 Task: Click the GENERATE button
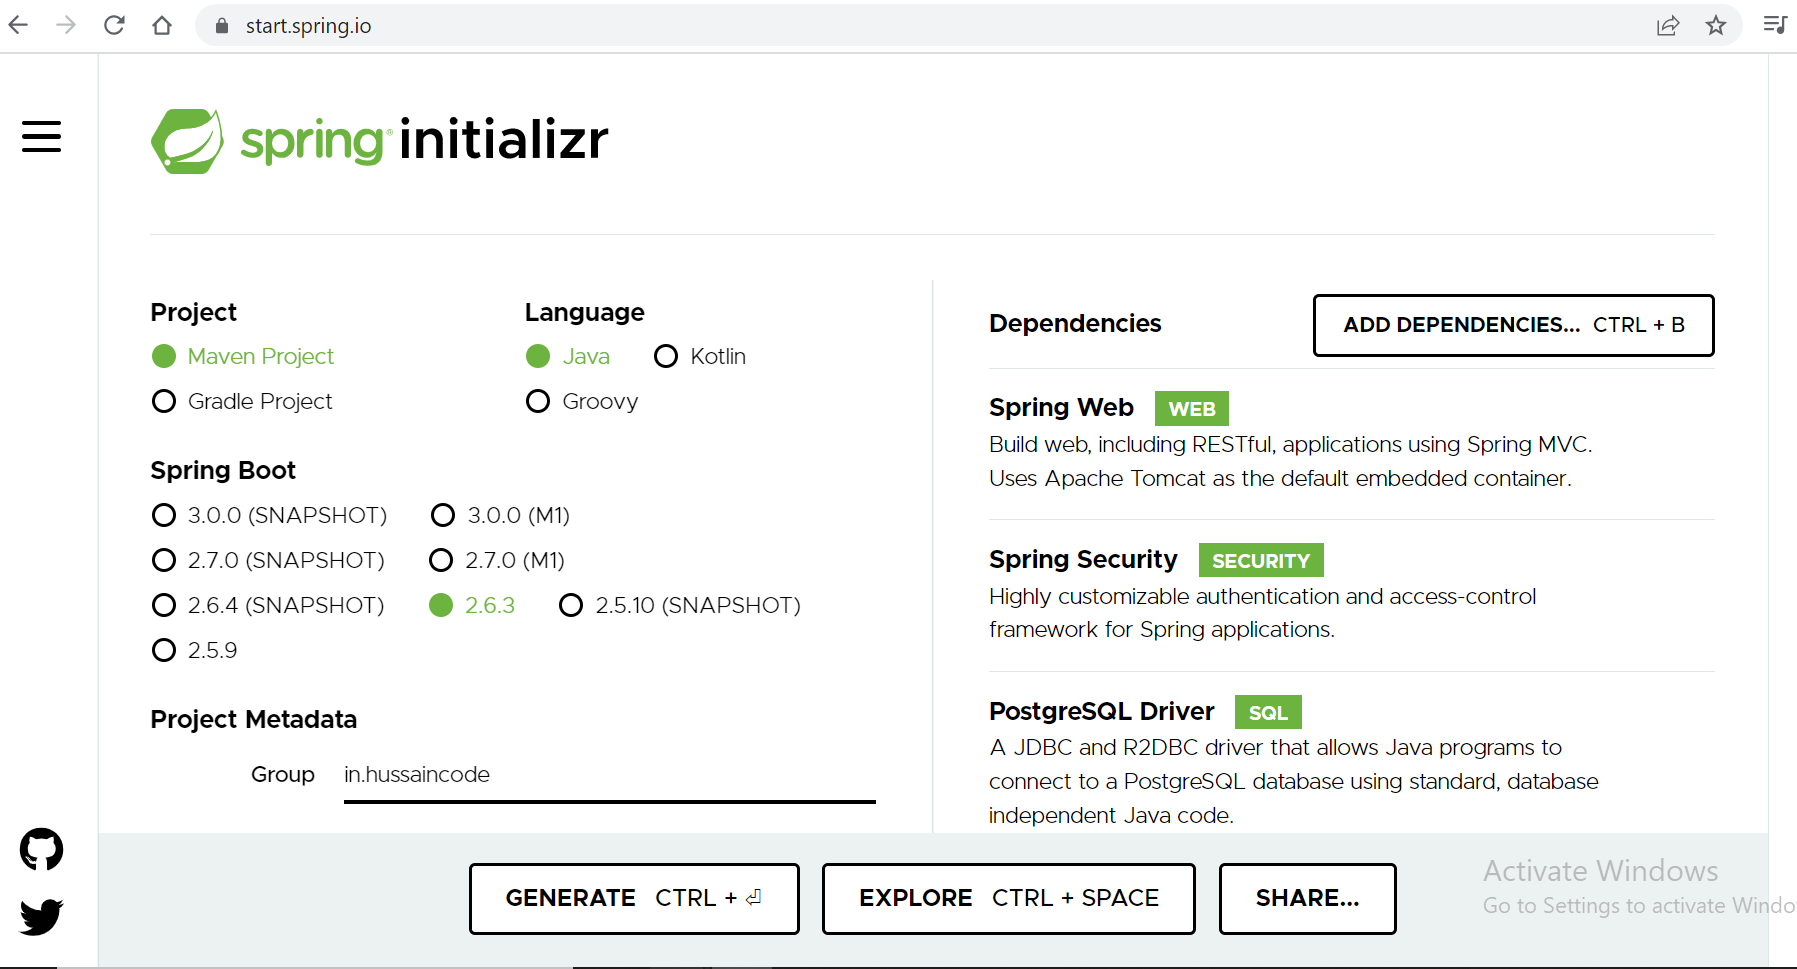[x=633, y=898]
